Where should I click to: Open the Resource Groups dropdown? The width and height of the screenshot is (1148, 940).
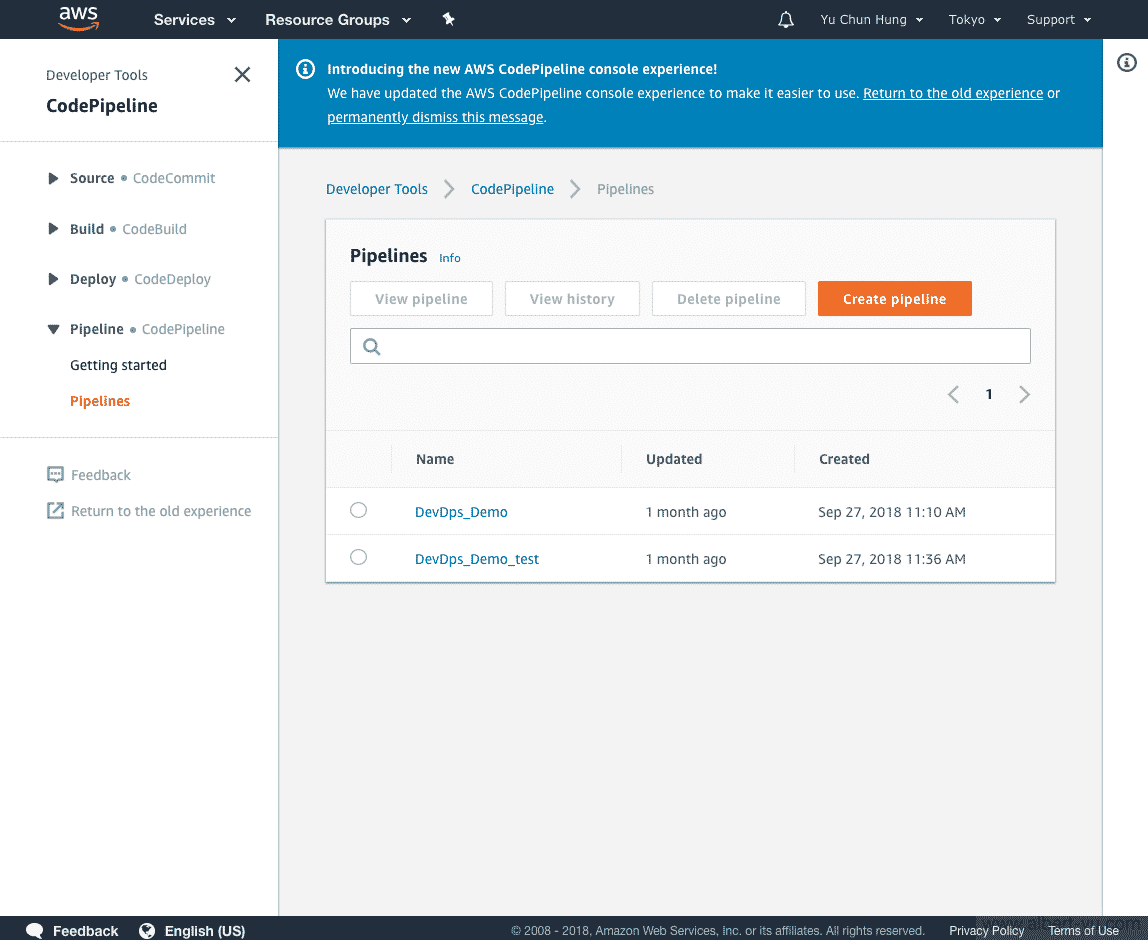(x=338, y=20)
